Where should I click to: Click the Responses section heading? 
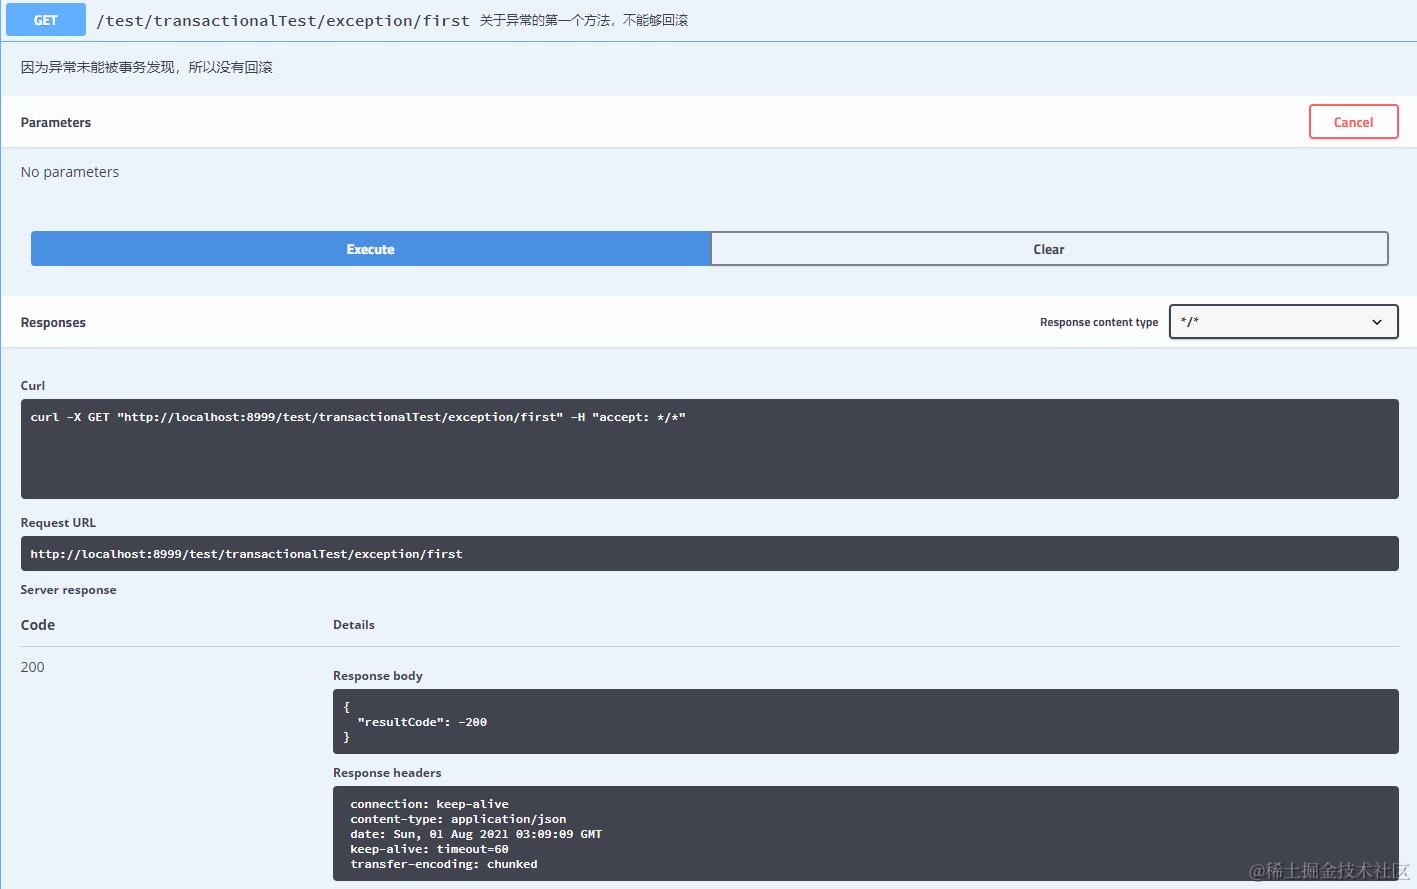pyautogui.click(x=53, y=322)
